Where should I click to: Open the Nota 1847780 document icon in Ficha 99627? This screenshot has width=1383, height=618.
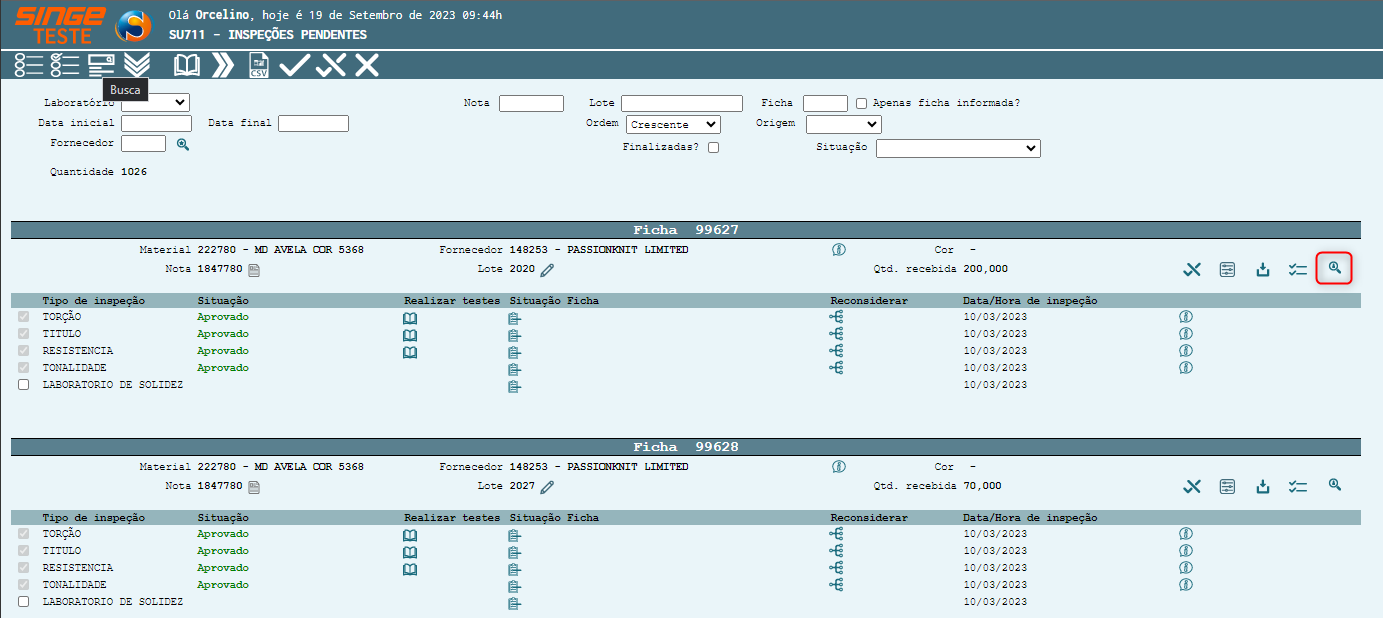coord(254,270)
